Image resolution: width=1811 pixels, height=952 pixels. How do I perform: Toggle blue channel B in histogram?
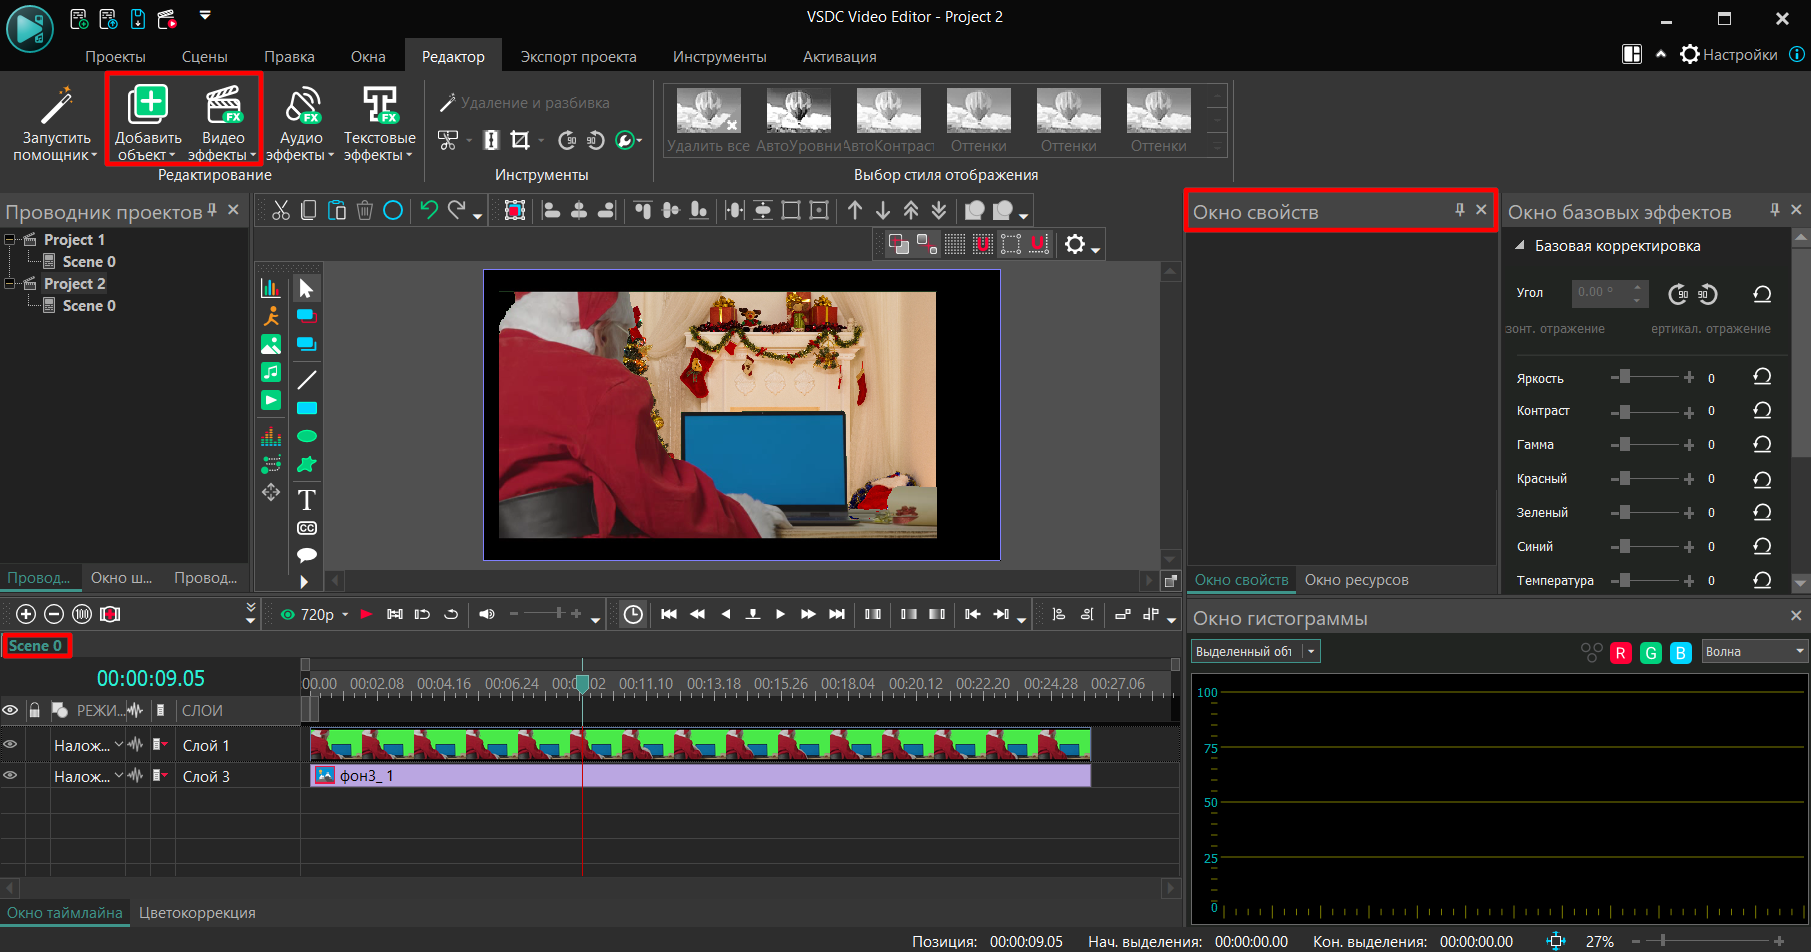[1681, 653]
